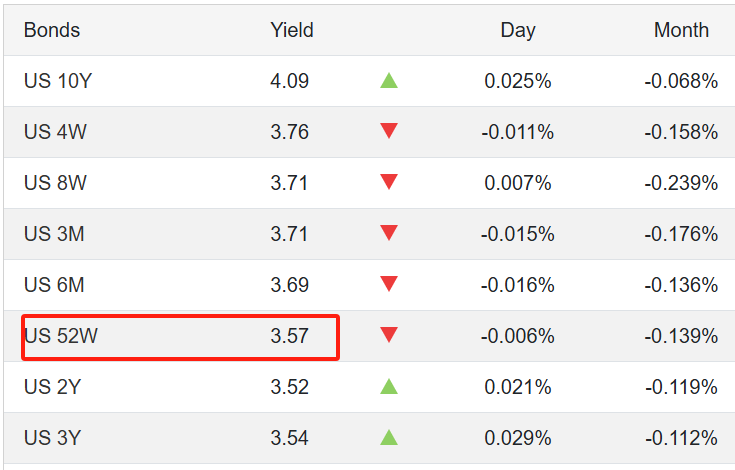Click the red down arrow for US 52W
The height and width of the screenshot is (470, 735).
[x=389, y=335]
